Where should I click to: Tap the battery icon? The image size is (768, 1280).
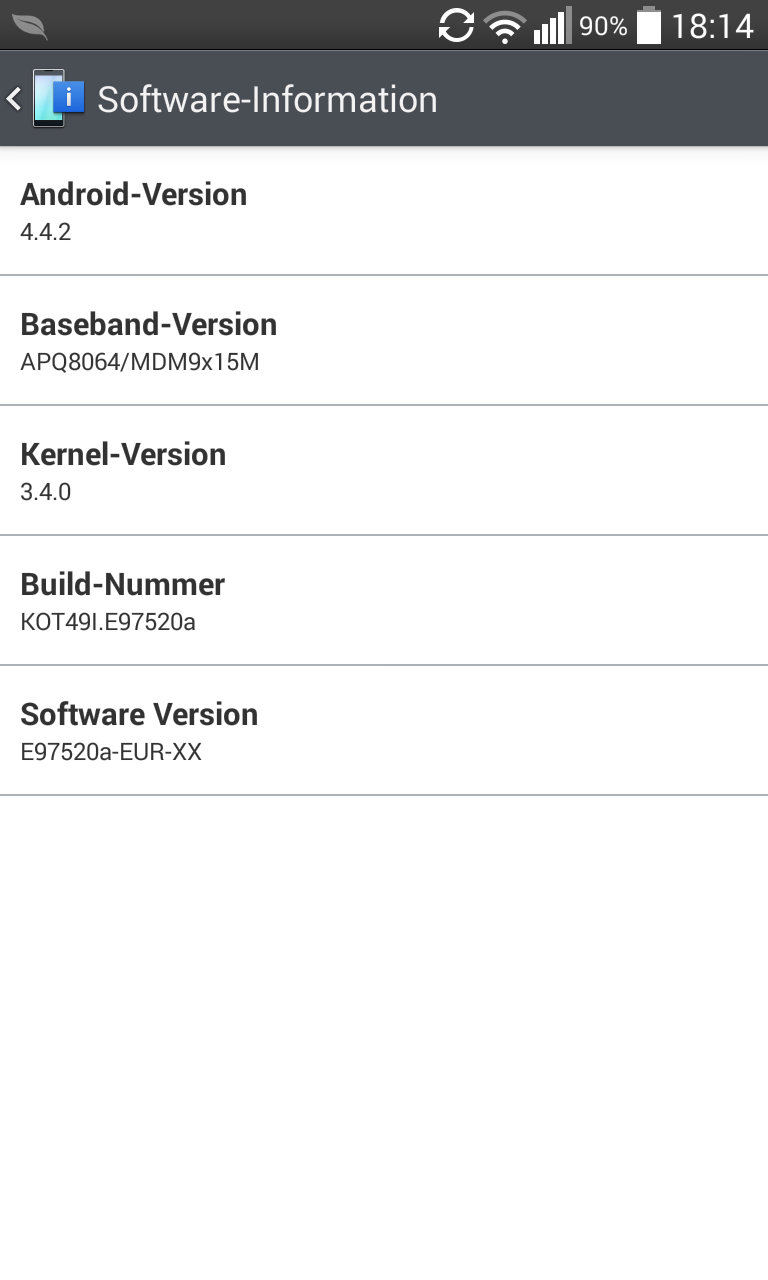649,26
